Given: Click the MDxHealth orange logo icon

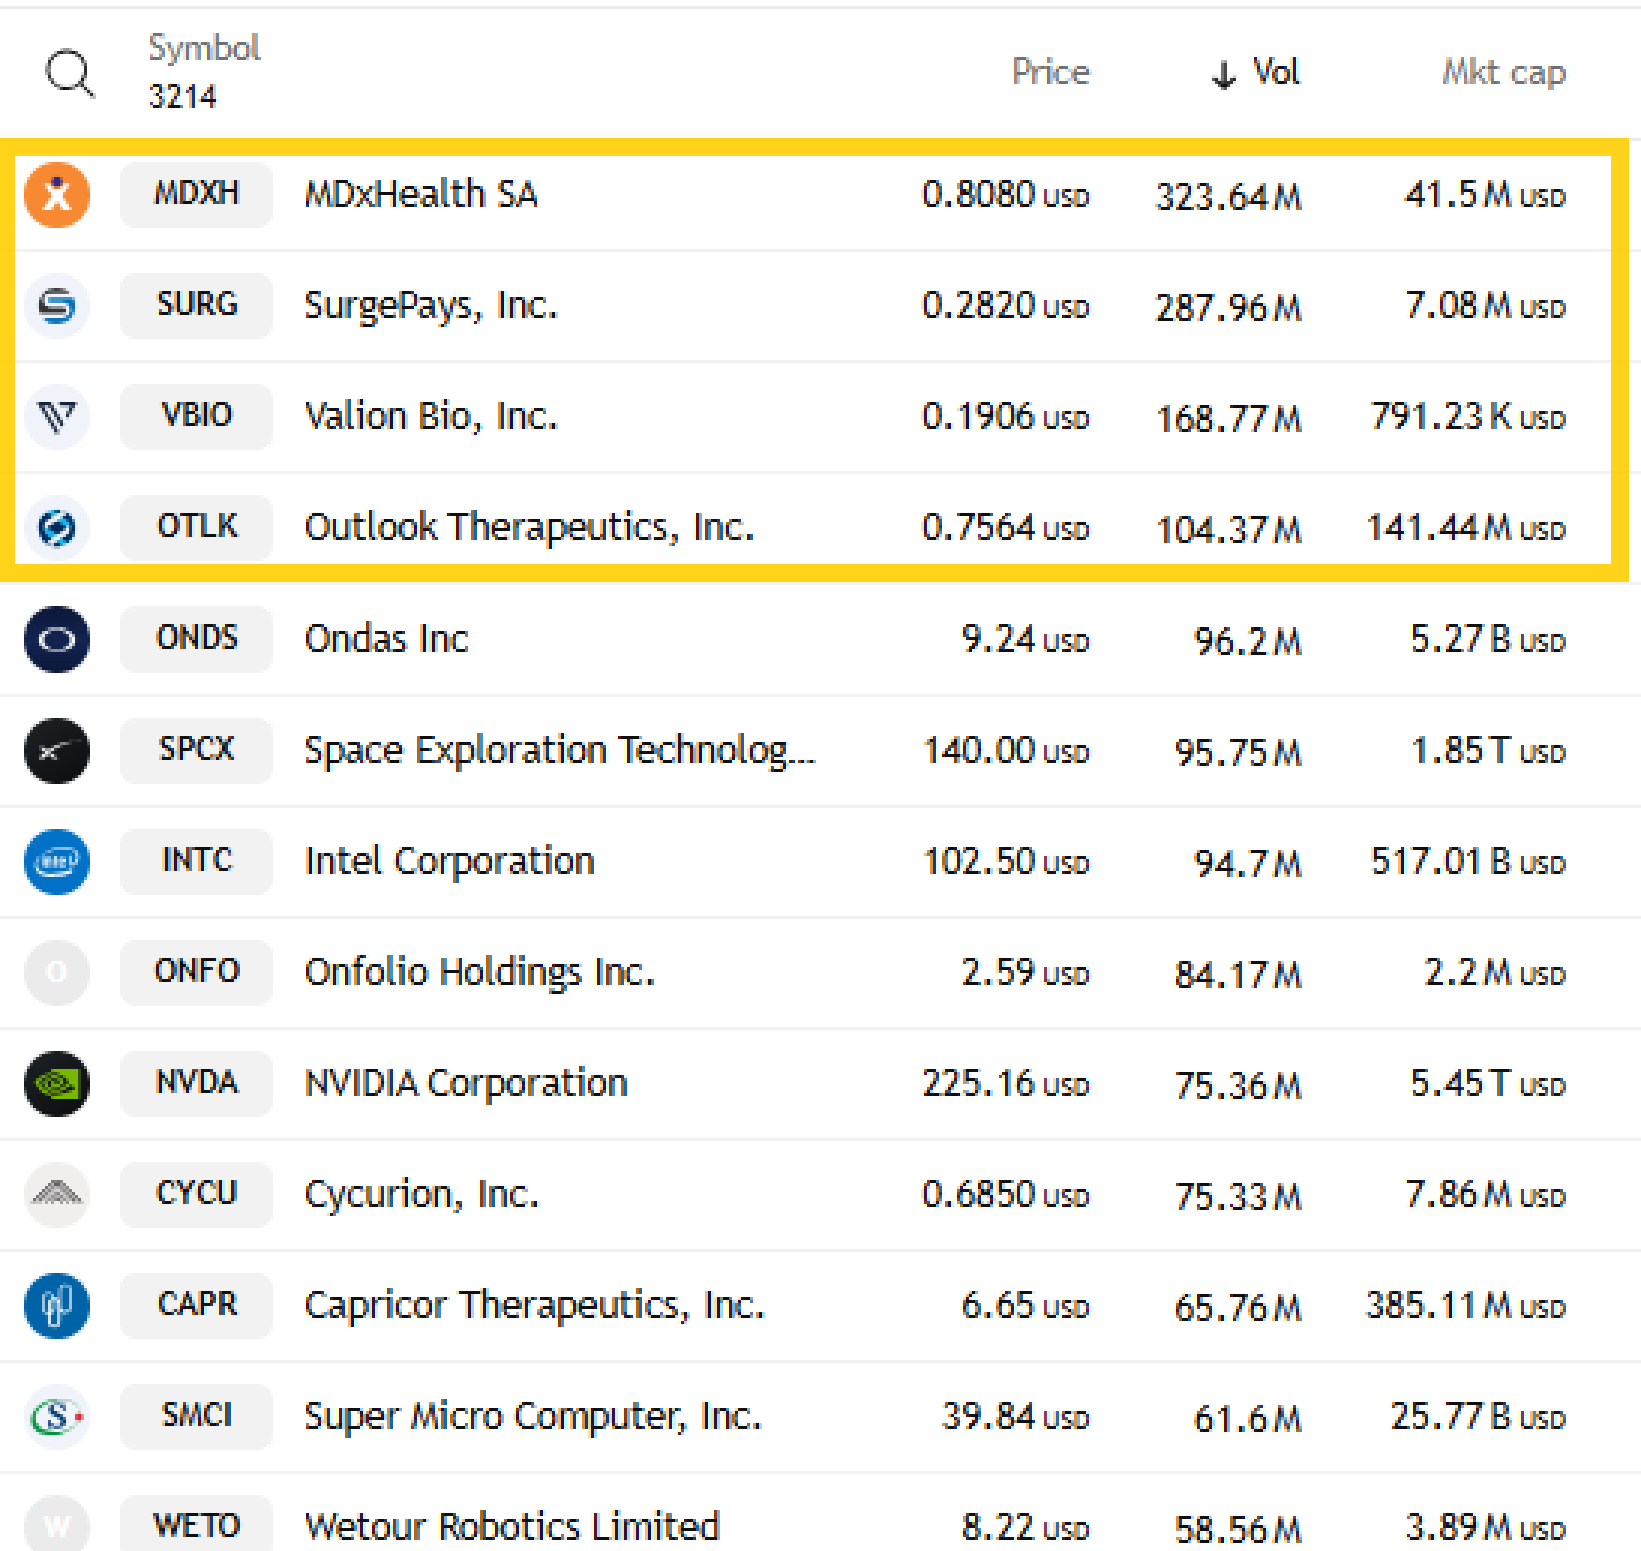Looking at the screenshot, I should [x=57, y=195].
